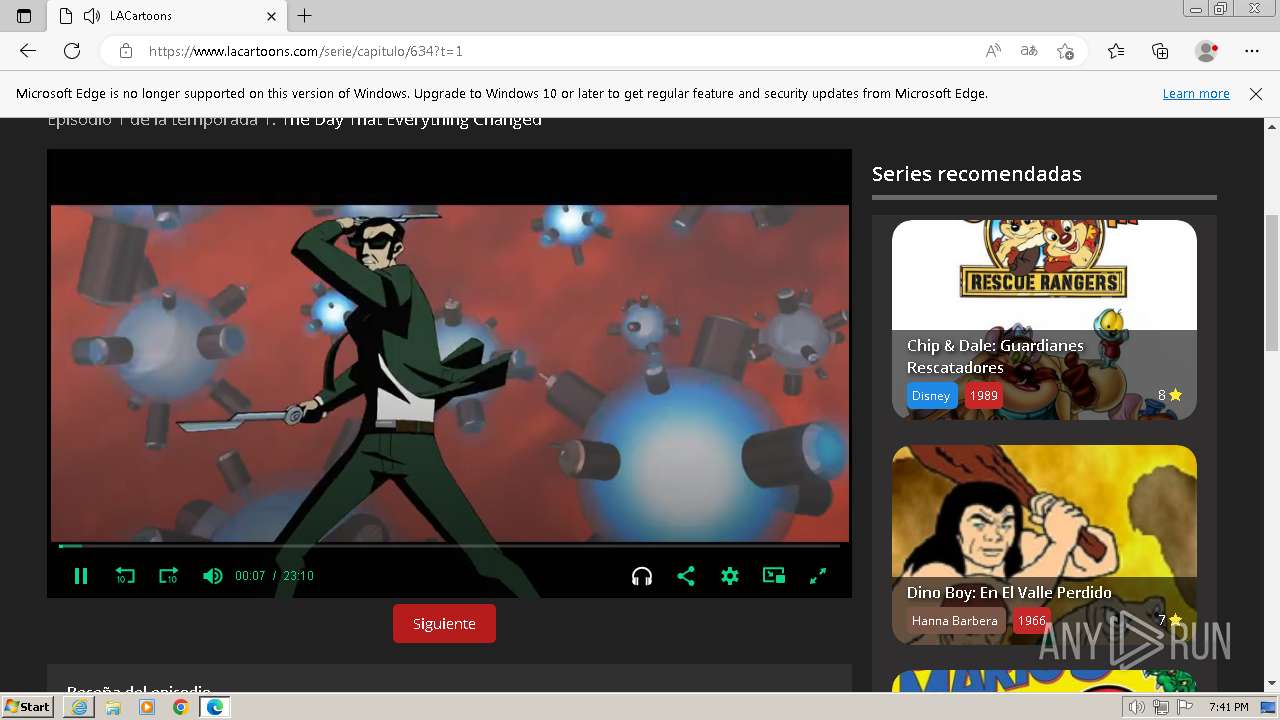The height and width of the screenshot is (720, 1280).
Task: Pause the video playback
Action: click(81, 576)
